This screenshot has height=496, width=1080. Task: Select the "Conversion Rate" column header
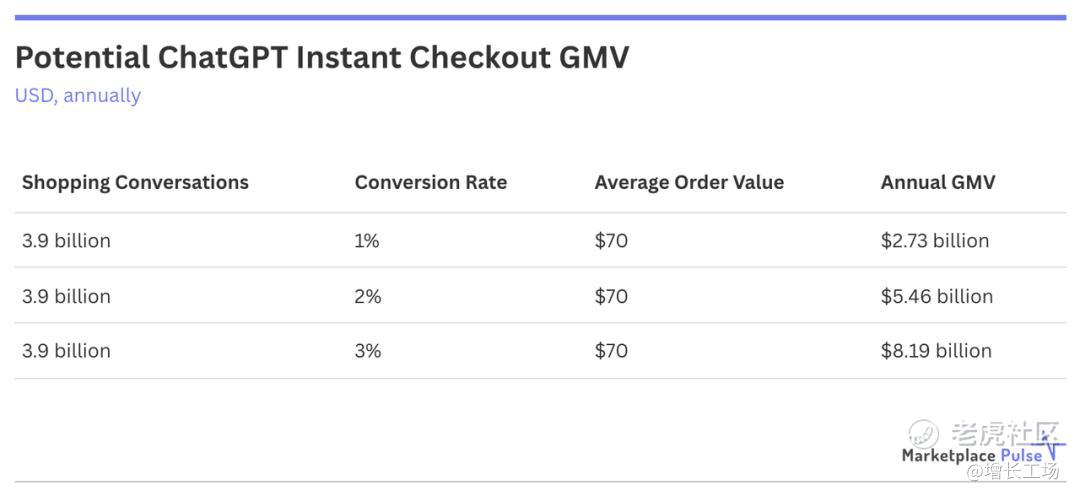tap(430, 182)
